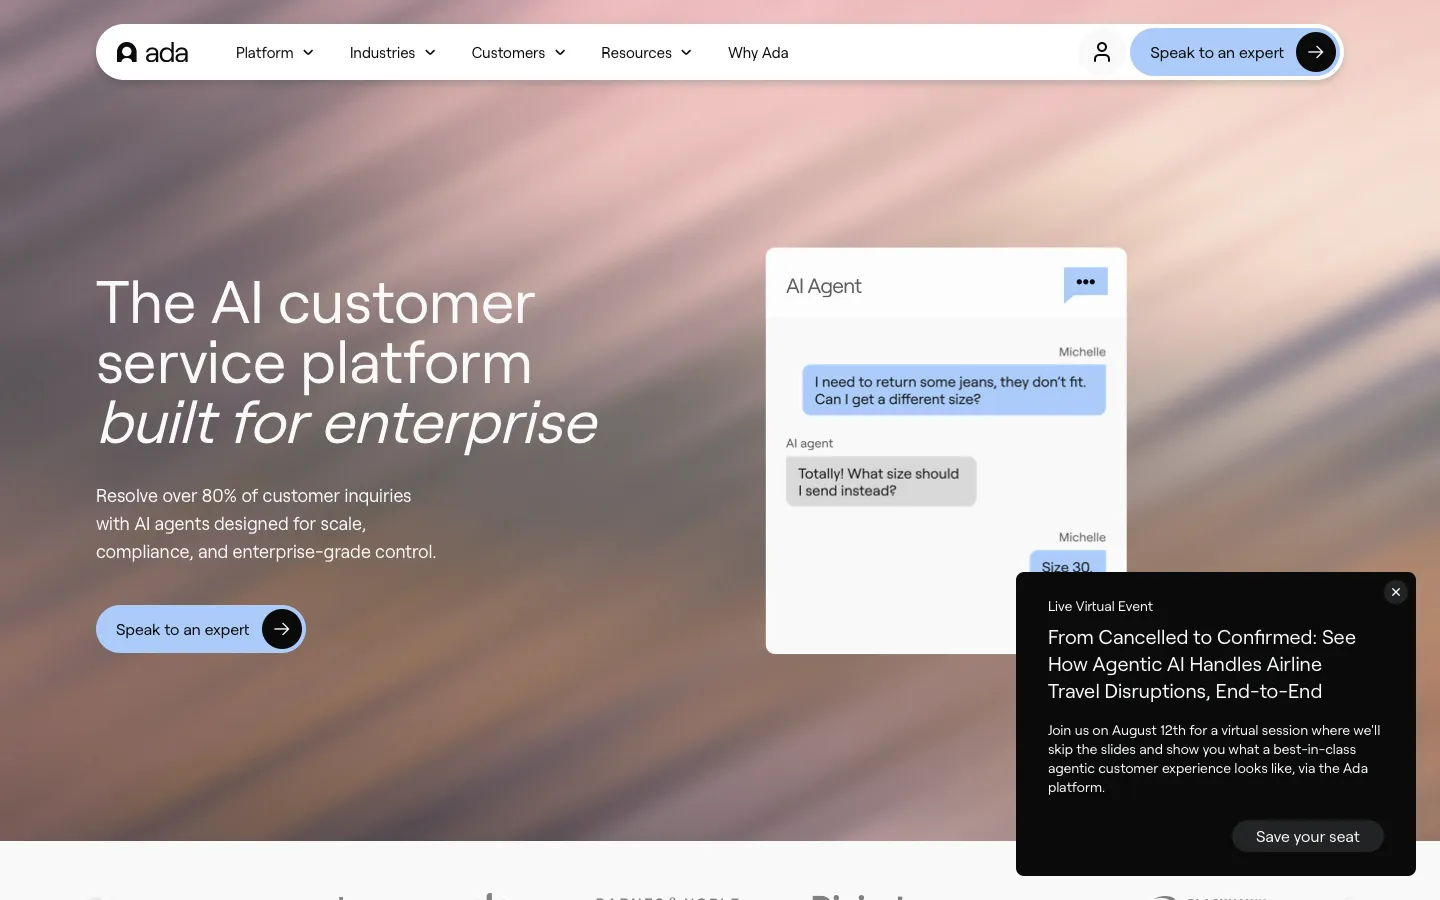Screen dimensions: 1440x900
Task: Click the Size 30 chat message
Action: pos(1067,563)
